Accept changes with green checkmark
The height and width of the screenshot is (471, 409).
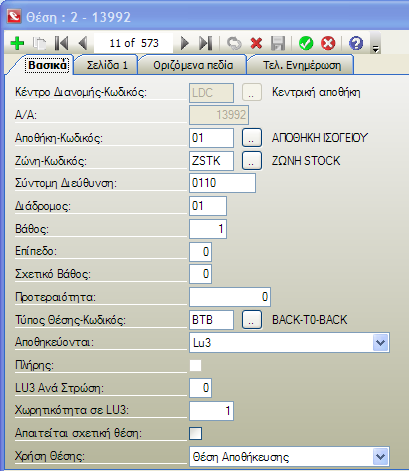[306, 43]
